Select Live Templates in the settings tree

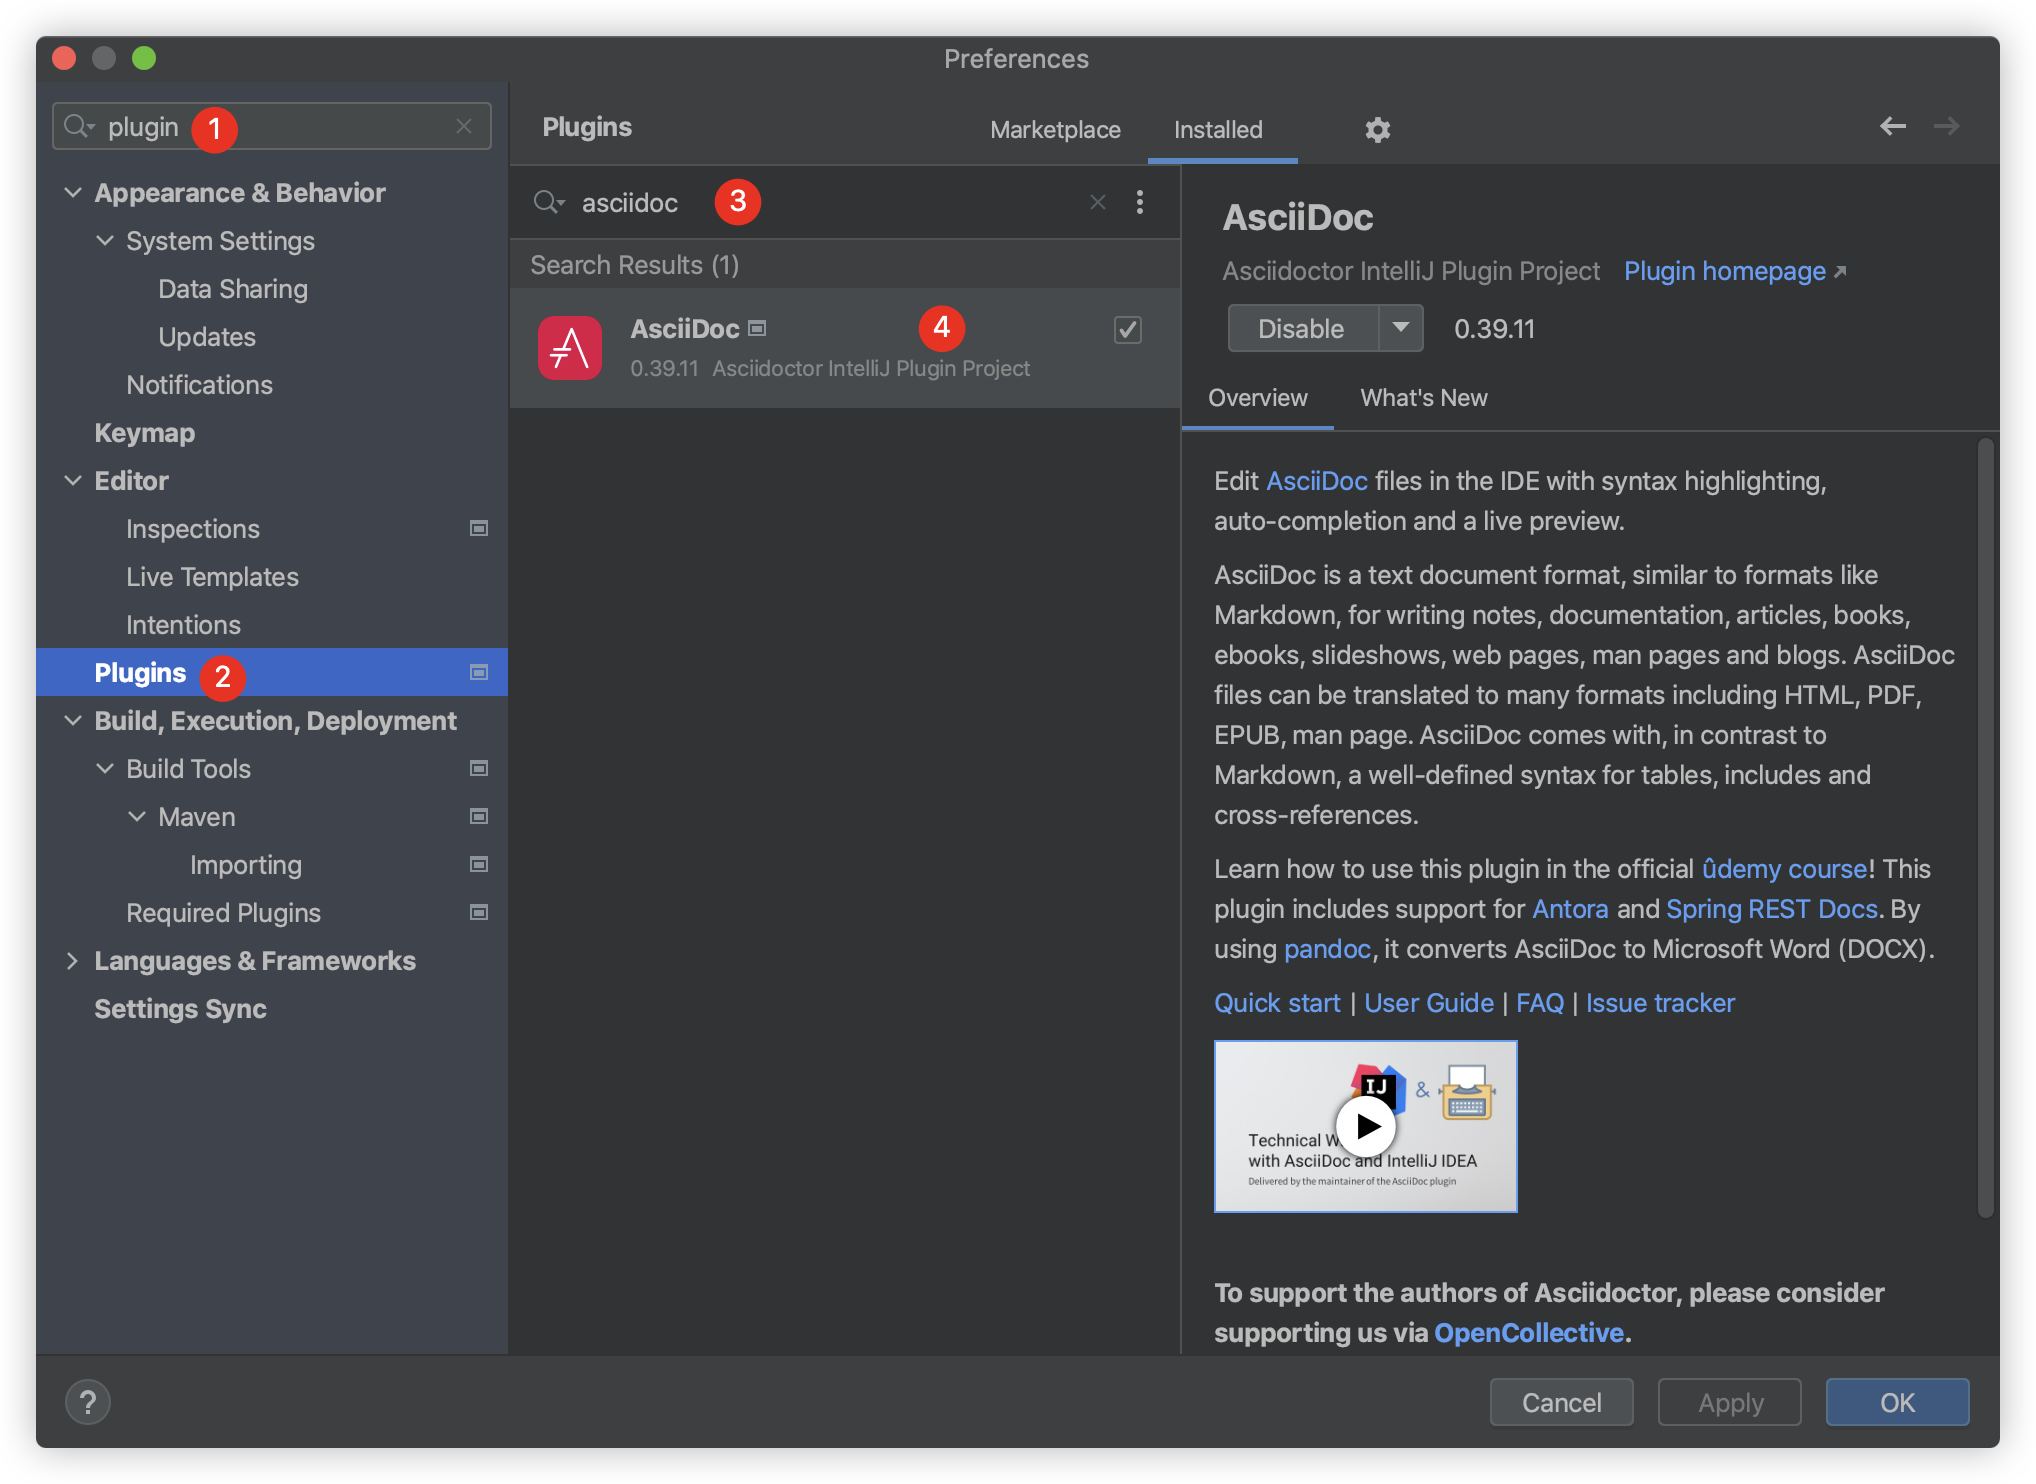click(x=212, y=577)
